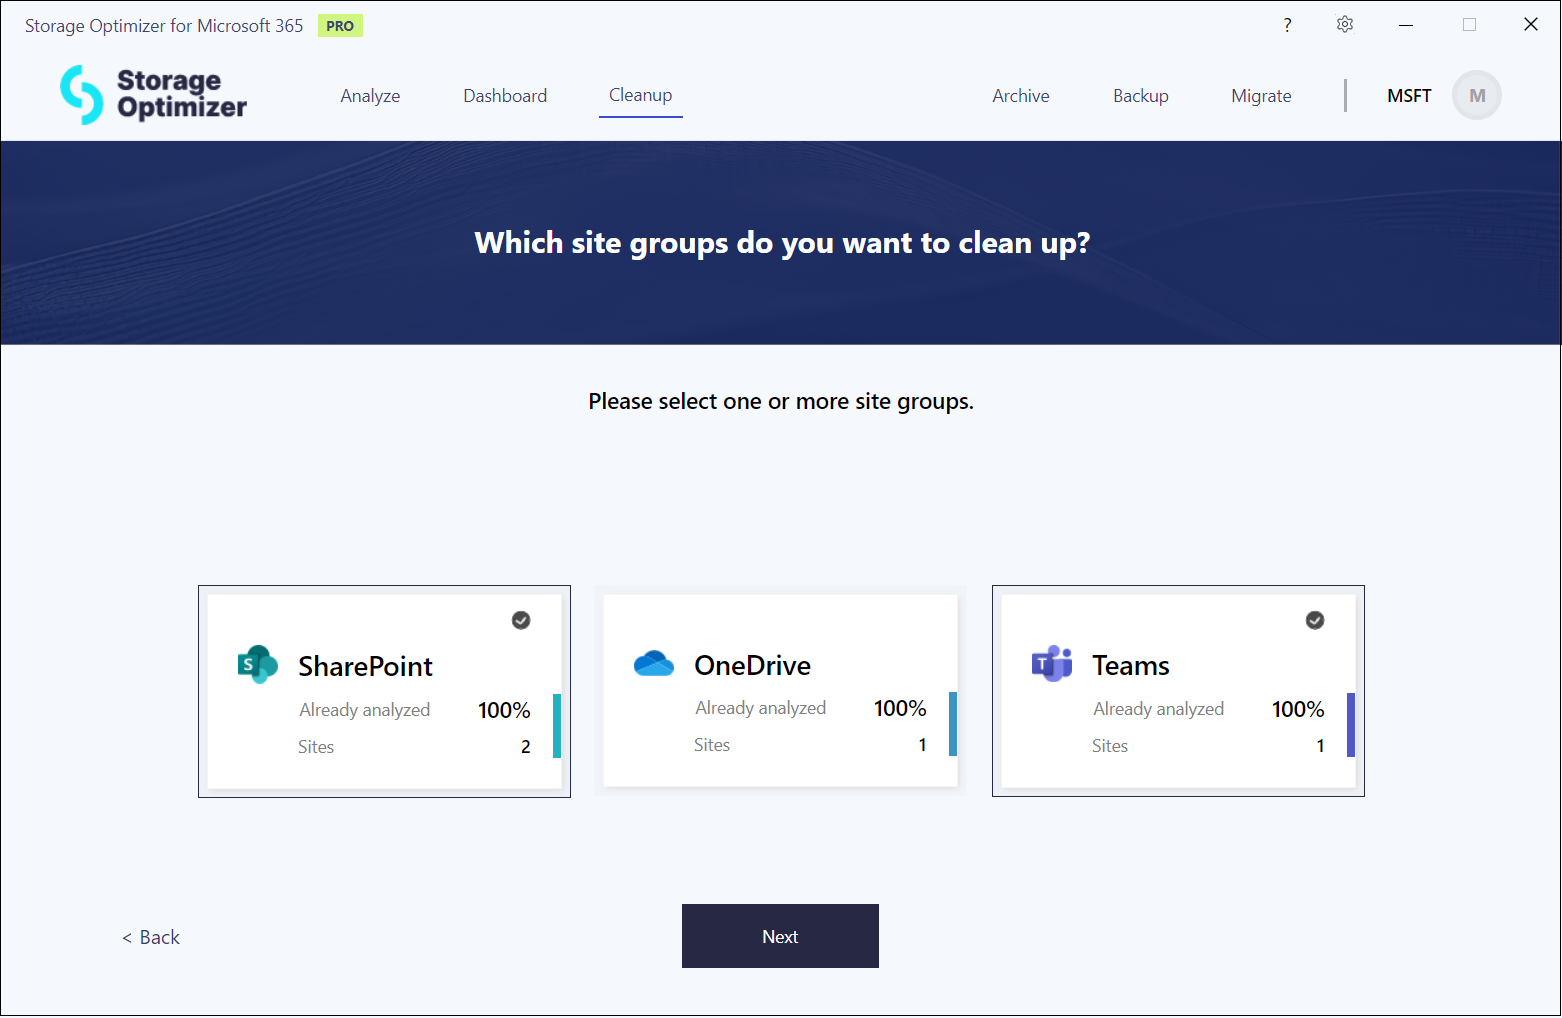Open the help question mark icon

1287,25
